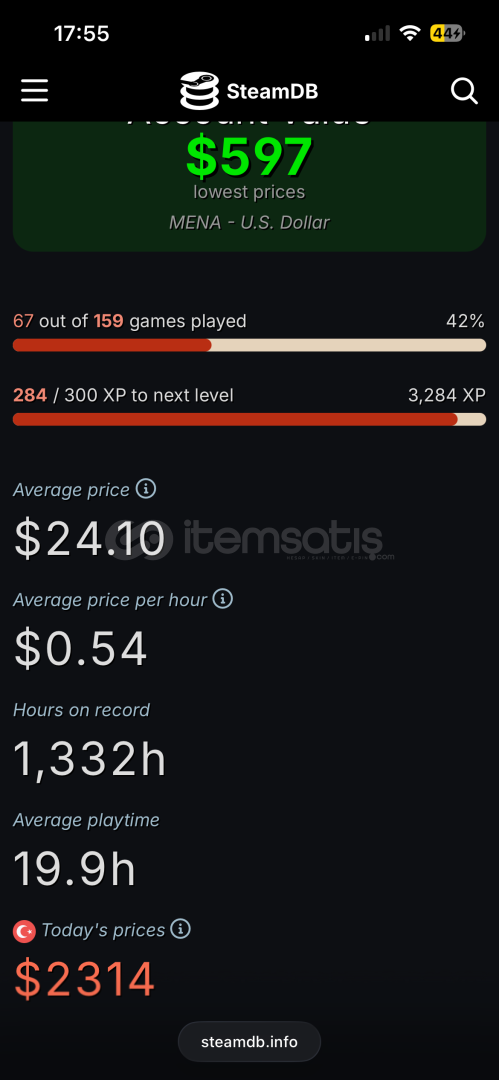Image resolution: width=499 pixels, height=1080 pixels.
Task: Tap the search magnifier icon
Action: click(464, 90)
